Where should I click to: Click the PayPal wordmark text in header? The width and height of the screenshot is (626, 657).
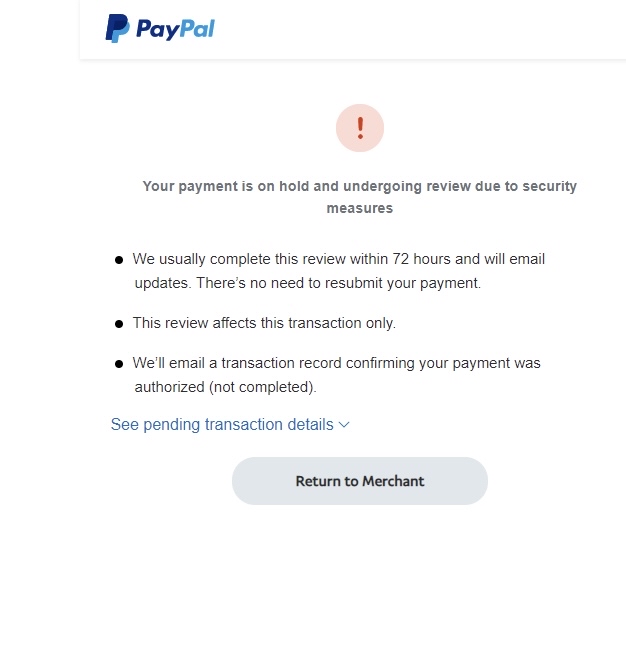[x=176, y=29]
